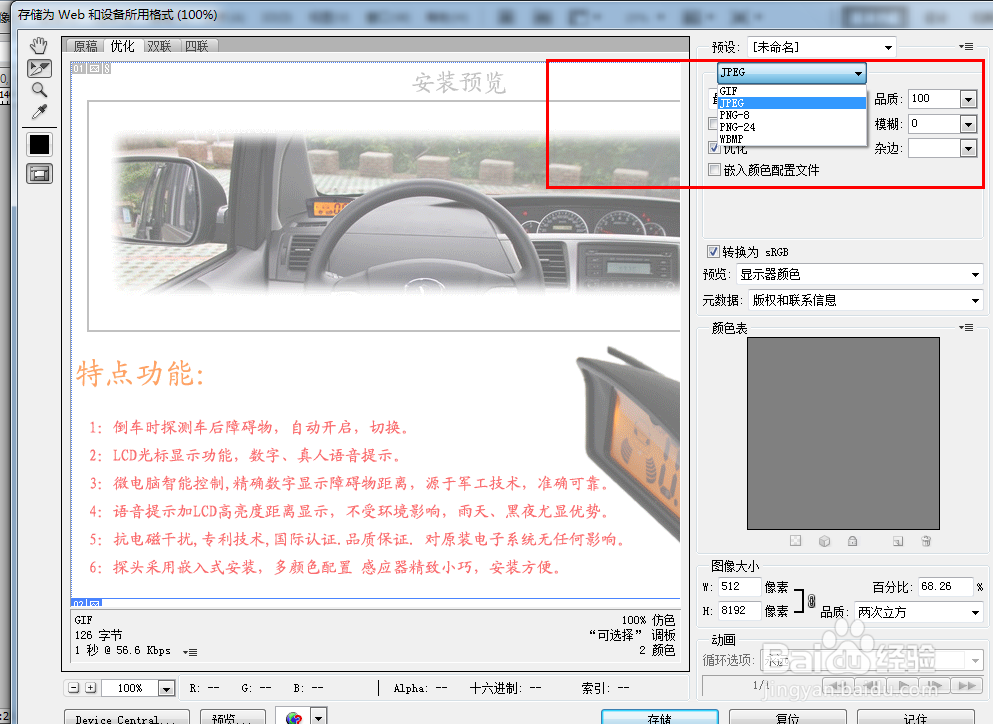Choose PNG-8 from format list
Image resolution: width=993 pixels, height=724 pixels.
(x=792, y=115)
